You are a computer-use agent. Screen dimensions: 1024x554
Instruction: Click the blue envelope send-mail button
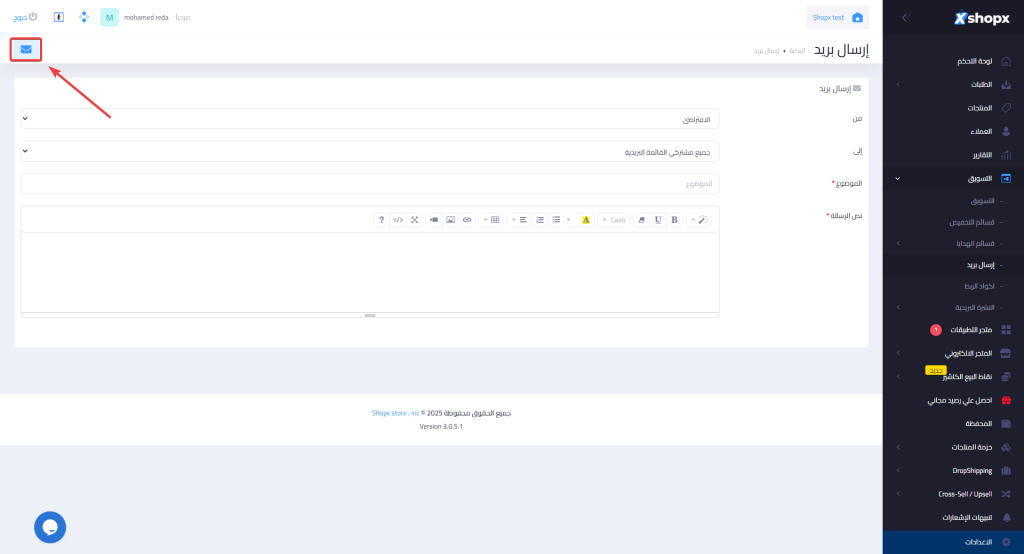[26, 49]
